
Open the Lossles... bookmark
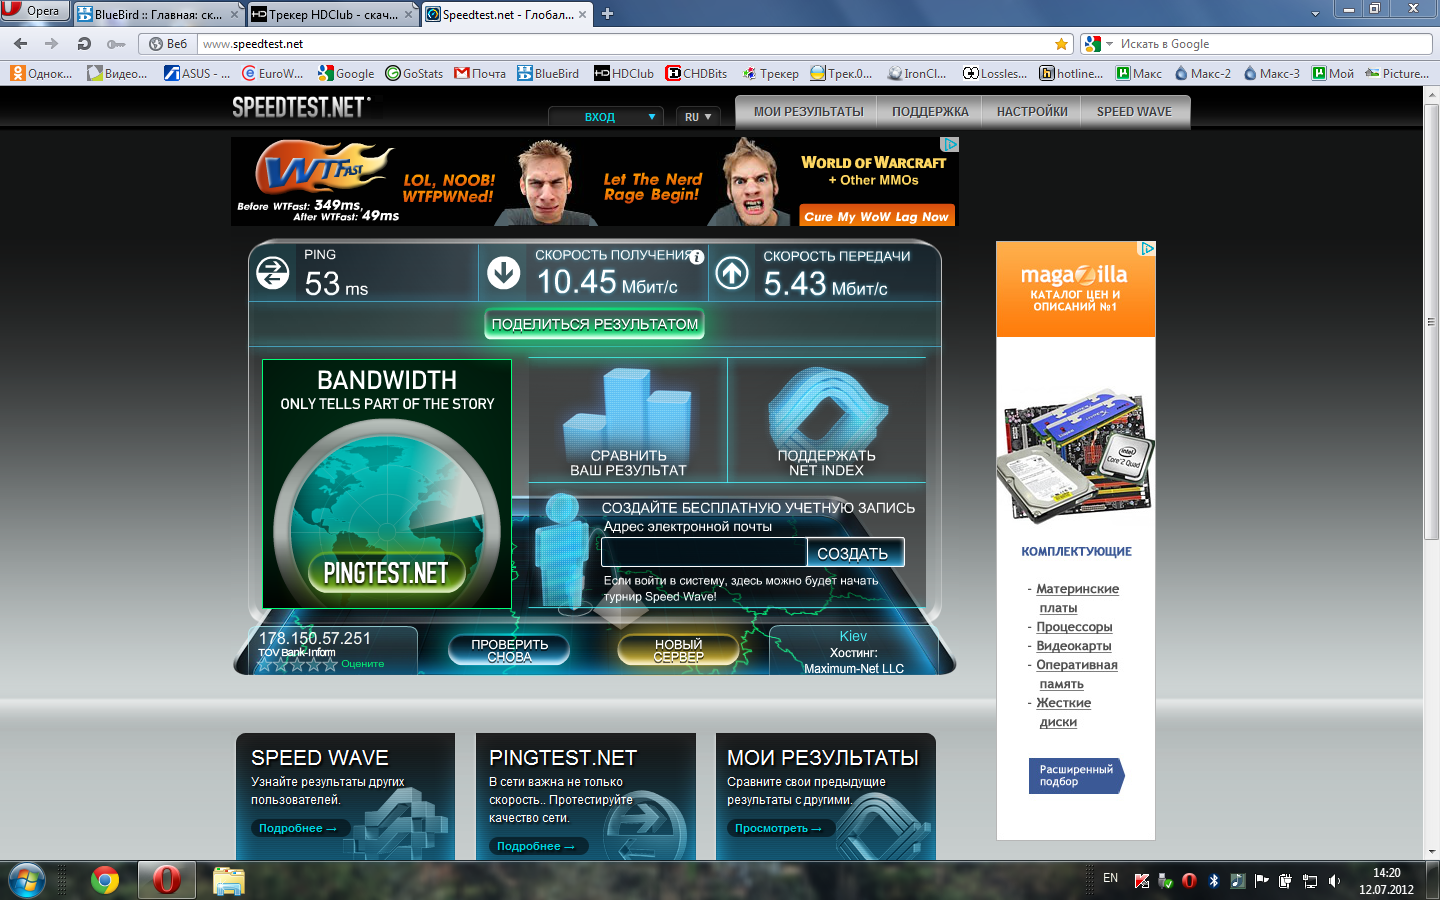995,73
